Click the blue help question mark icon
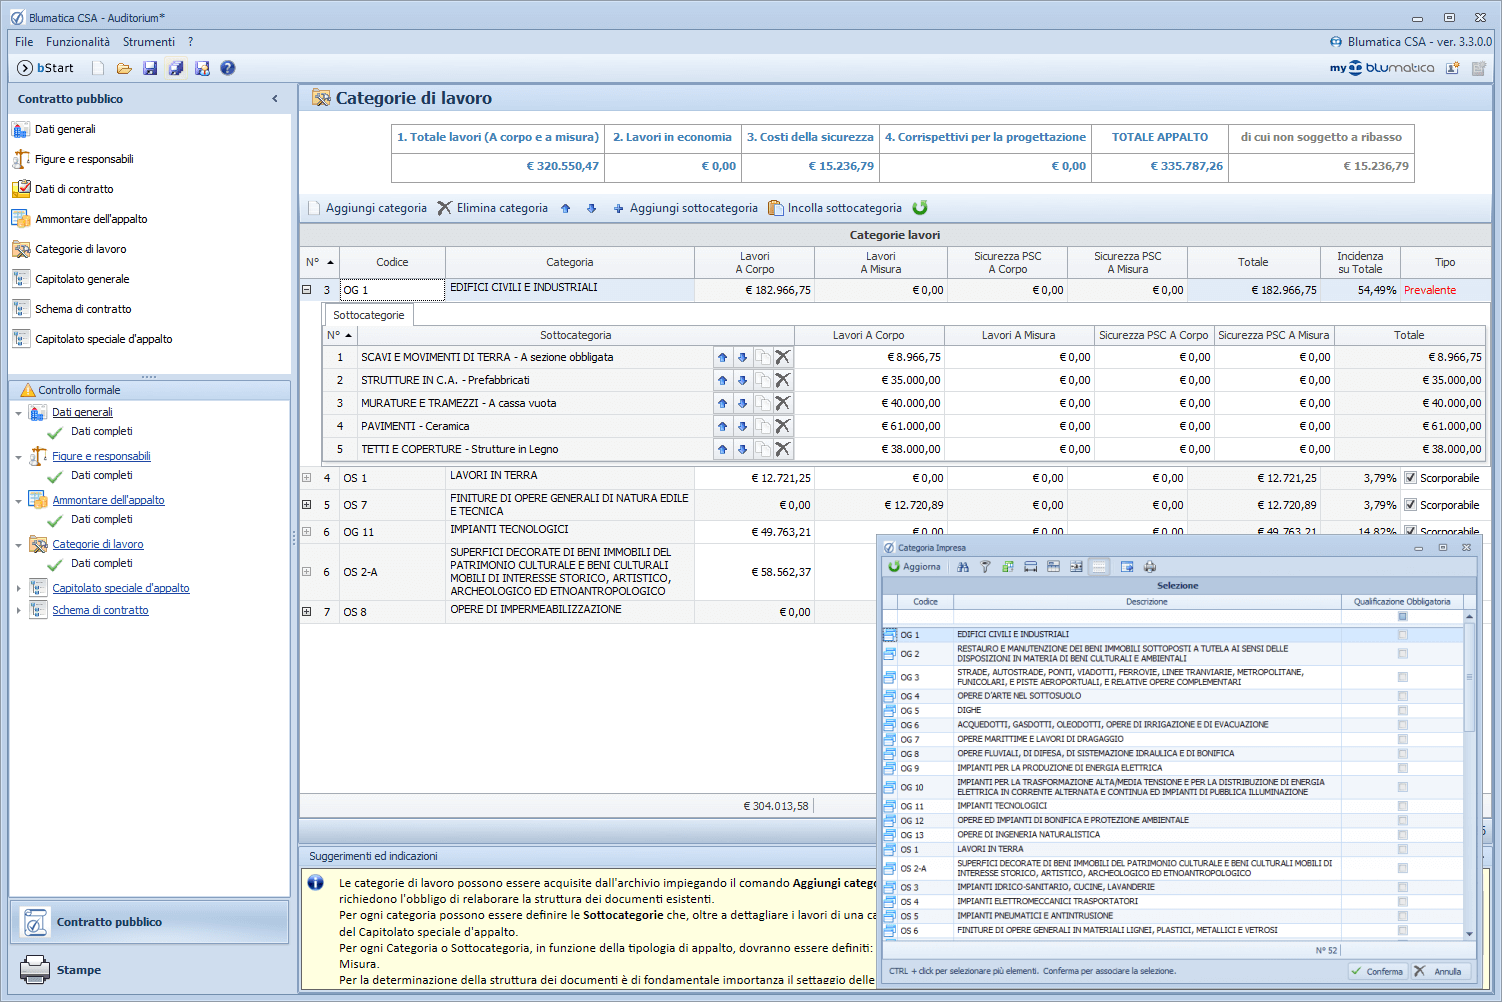Image resolution: width=1502 pixels, height=1002 pixels. (x=228, y=68)
